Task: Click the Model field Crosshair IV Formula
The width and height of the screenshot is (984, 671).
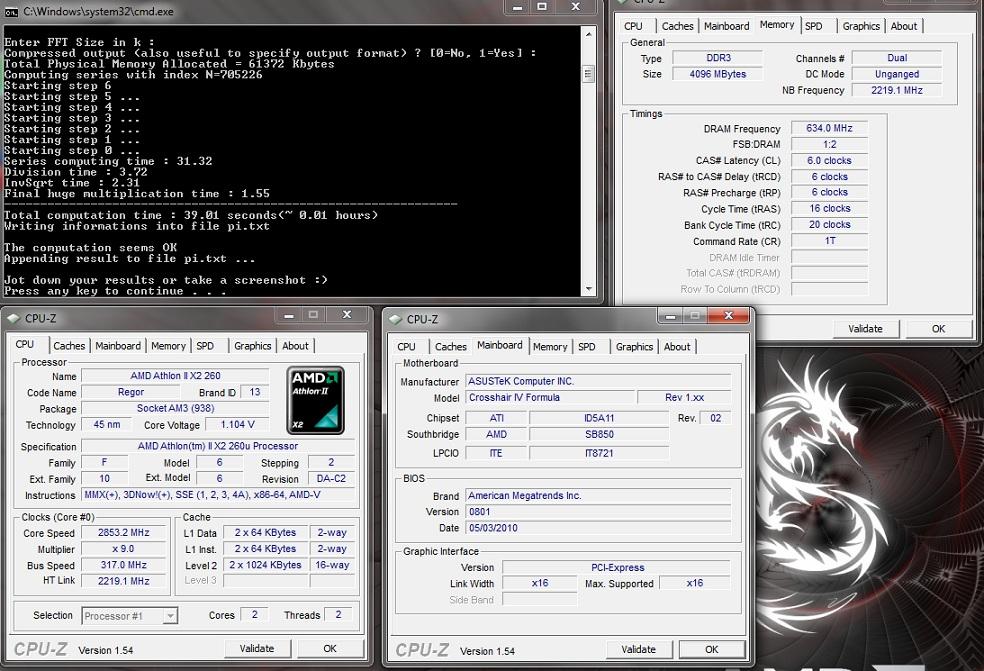Action: click(x=550, y=397)
